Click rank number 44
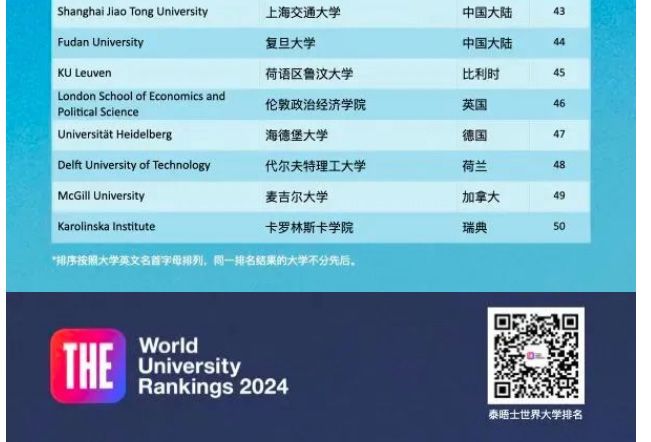 [559, 42]
